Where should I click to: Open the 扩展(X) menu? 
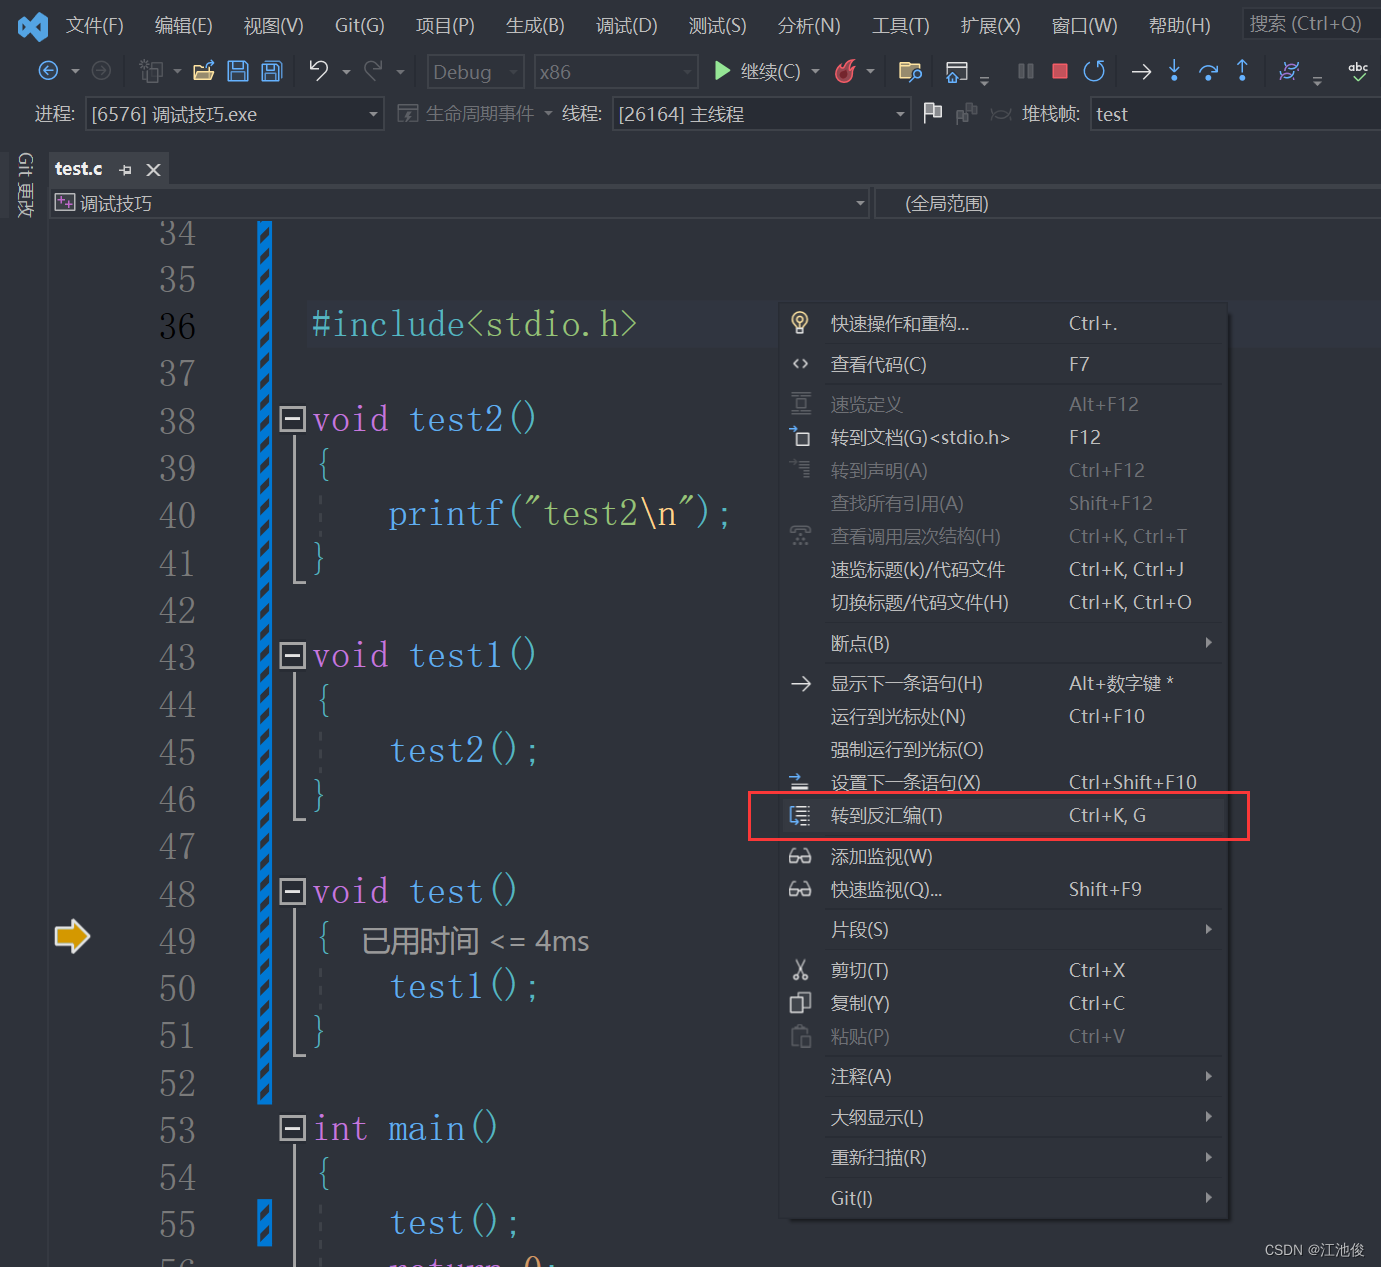[x=991, y=26]
